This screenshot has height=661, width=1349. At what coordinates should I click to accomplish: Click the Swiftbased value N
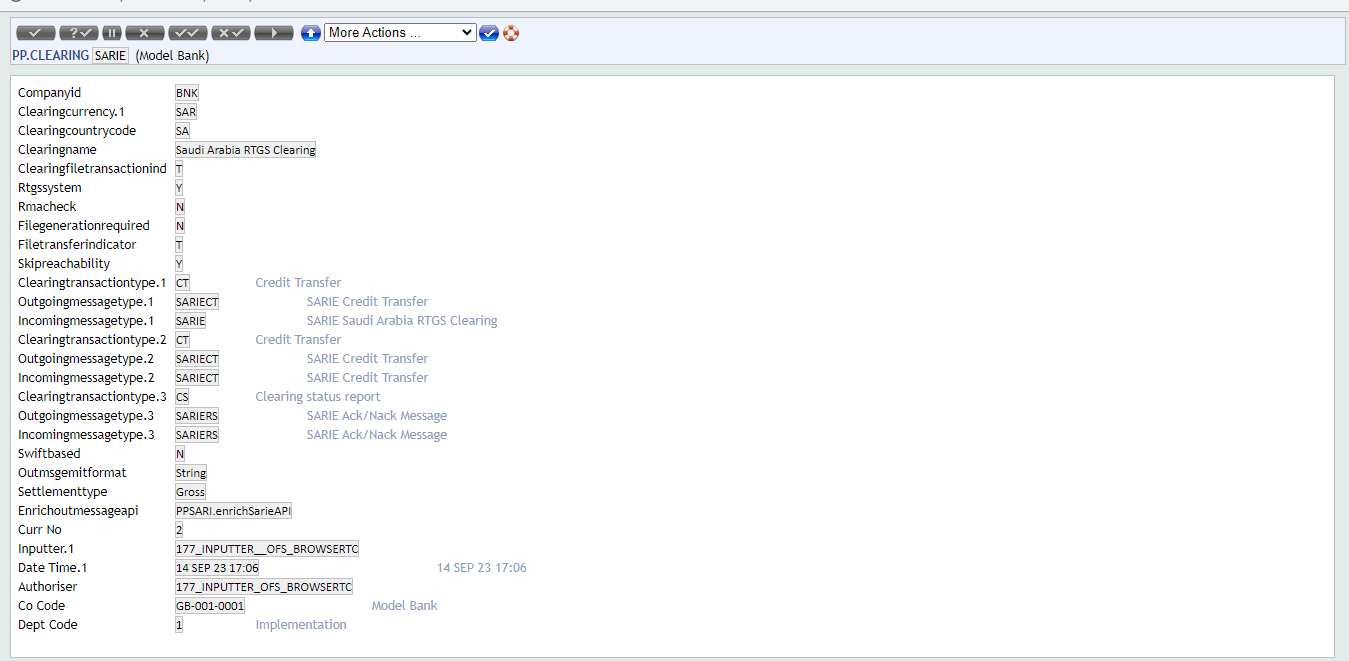(x=180, y=454)
